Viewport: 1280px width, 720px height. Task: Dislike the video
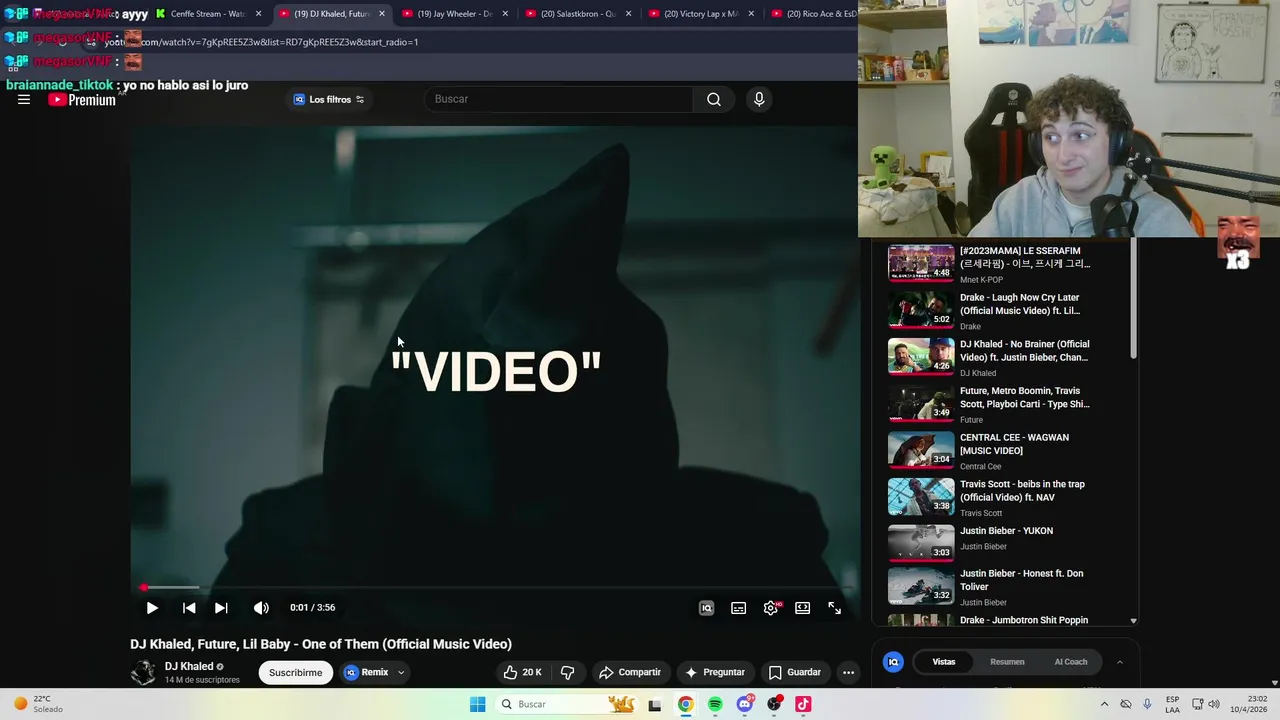[x=567, y=672]
